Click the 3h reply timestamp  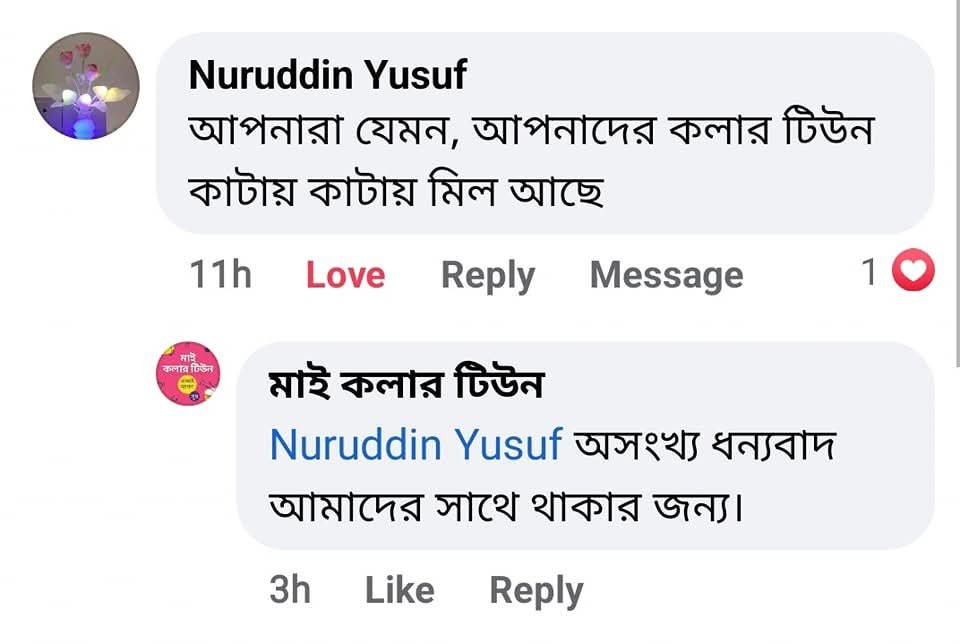click(290, 591)
